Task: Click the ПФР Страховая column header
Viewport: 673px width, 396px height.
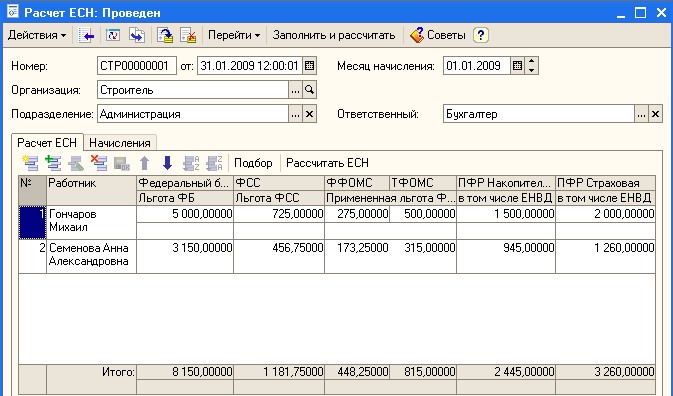Action: click(605, 183)
